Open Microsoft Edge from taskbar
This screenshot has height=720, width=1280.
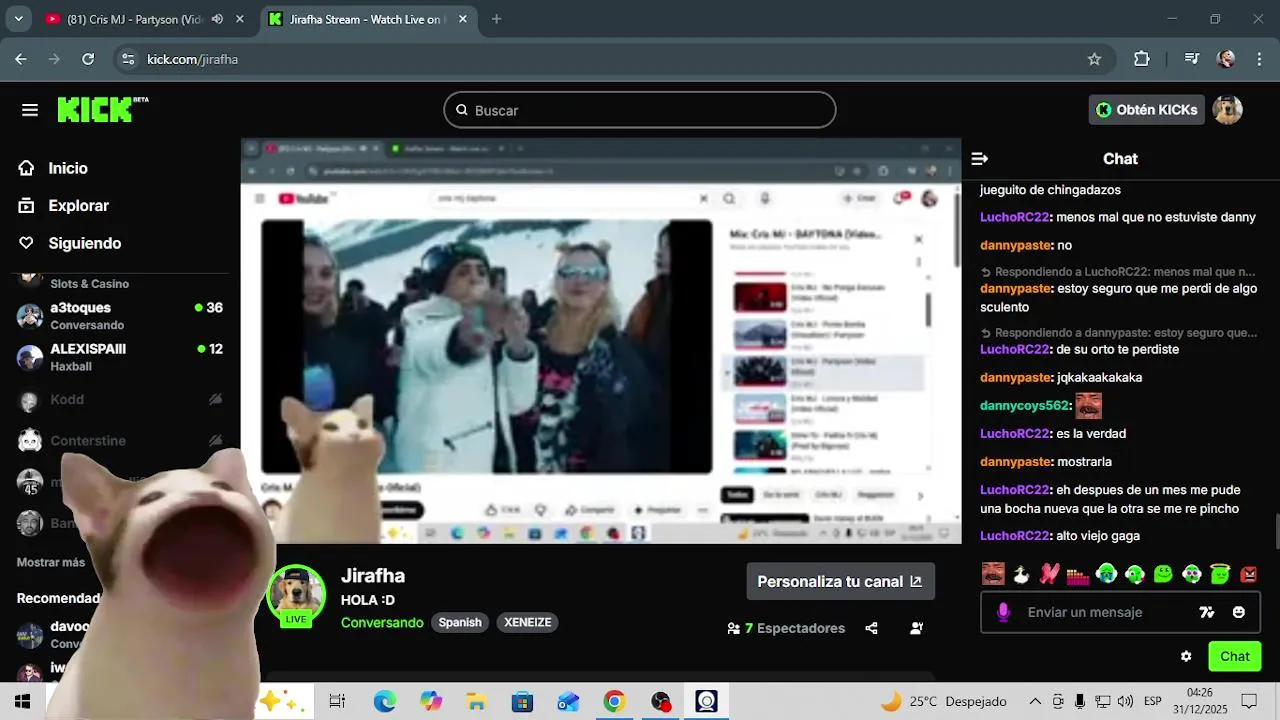pos(384,702)
